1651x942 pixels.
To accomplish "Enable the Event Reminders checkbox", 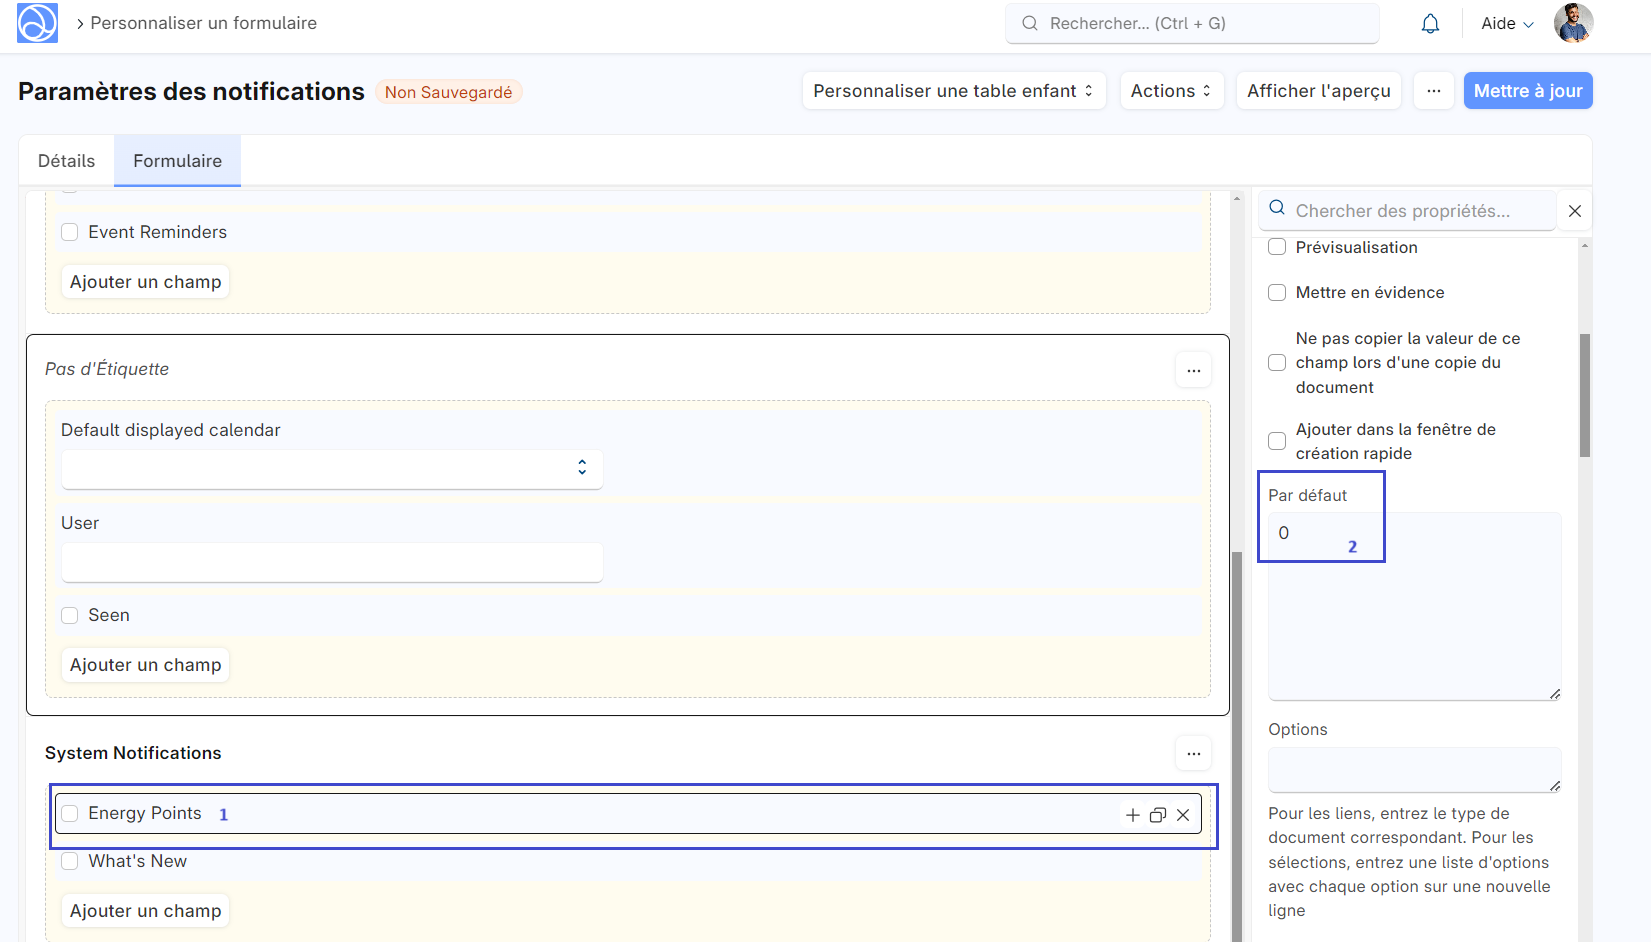I will click(69, 231).
